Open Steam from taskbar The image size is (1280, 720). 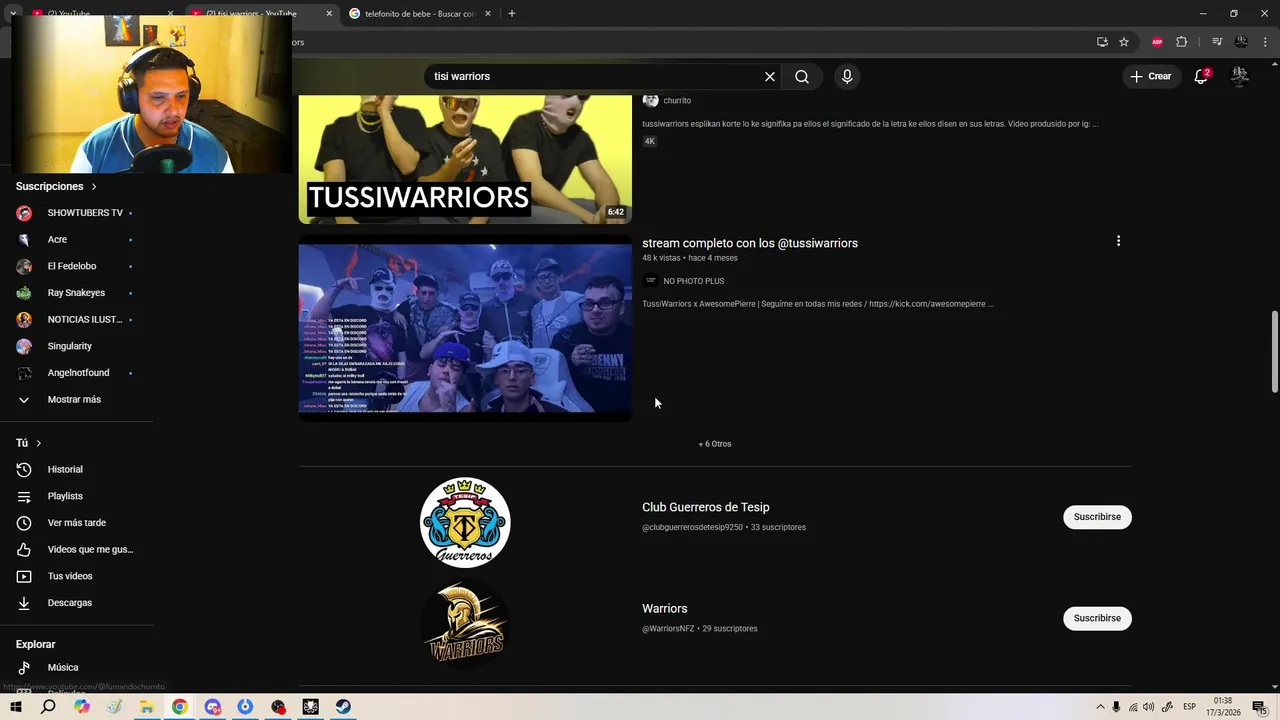[x=343, y=707]
